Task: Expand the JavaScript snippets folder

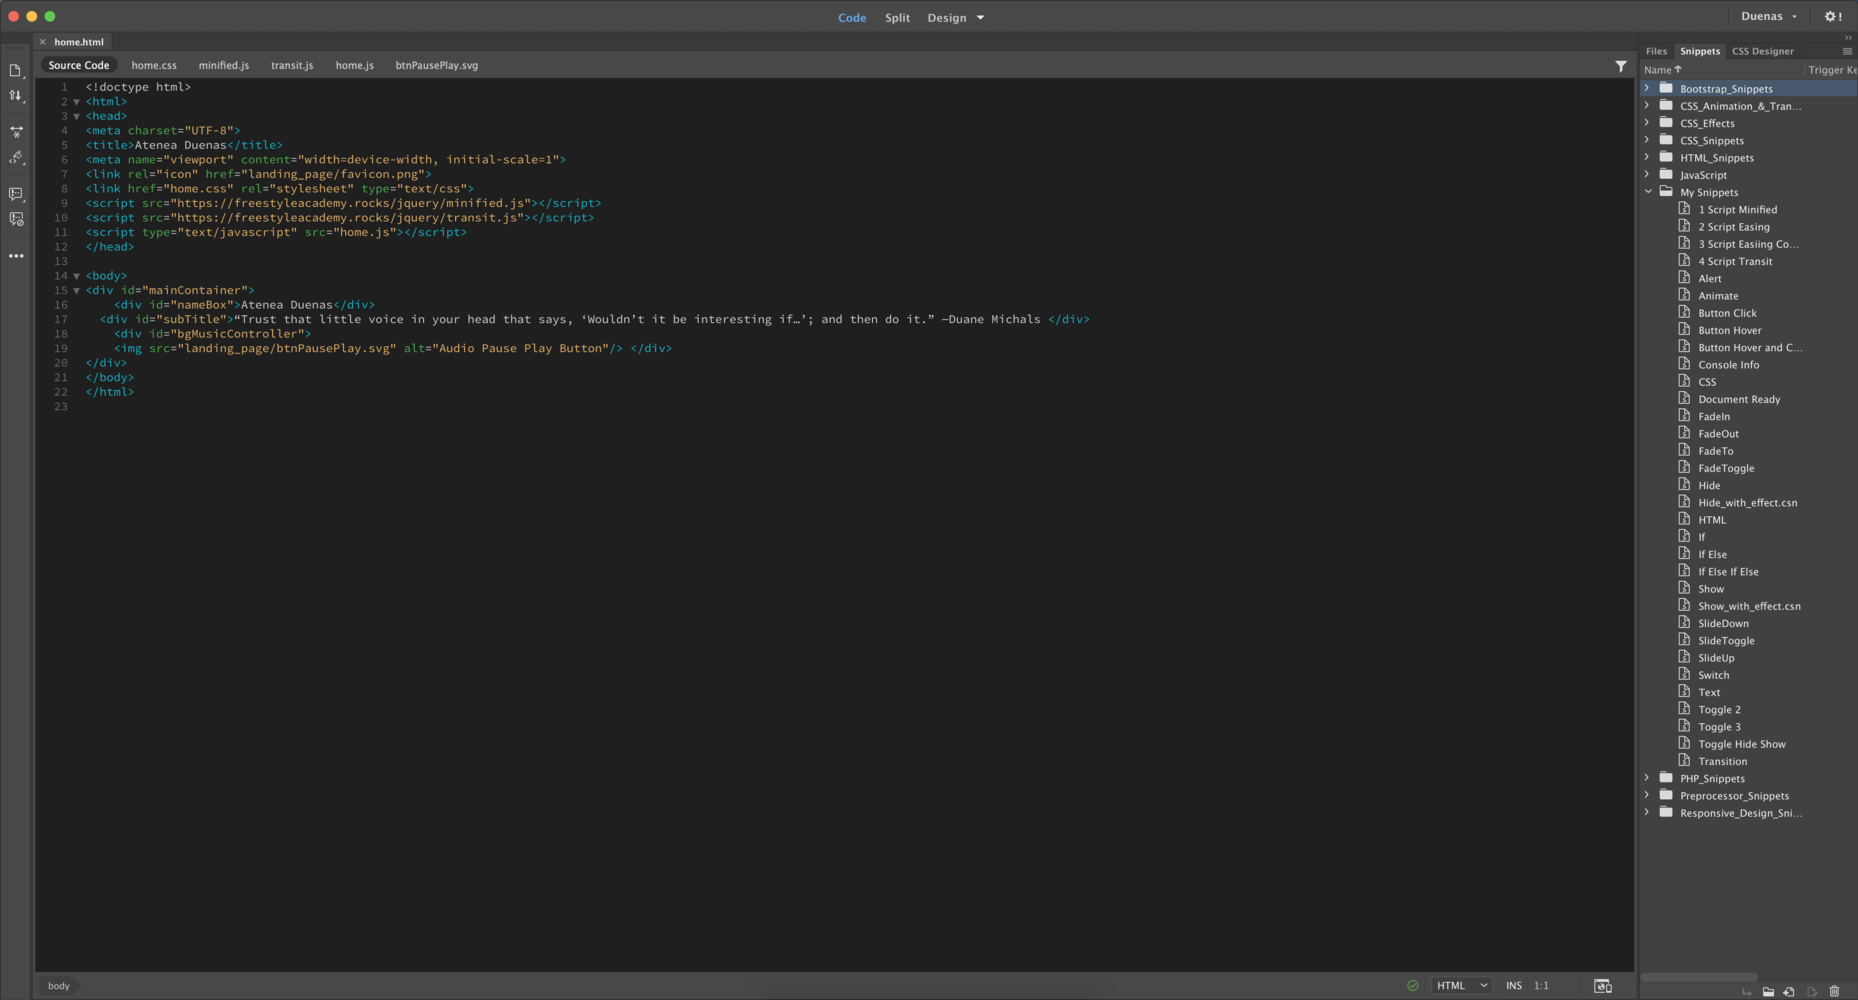Action: (1647, 174)
